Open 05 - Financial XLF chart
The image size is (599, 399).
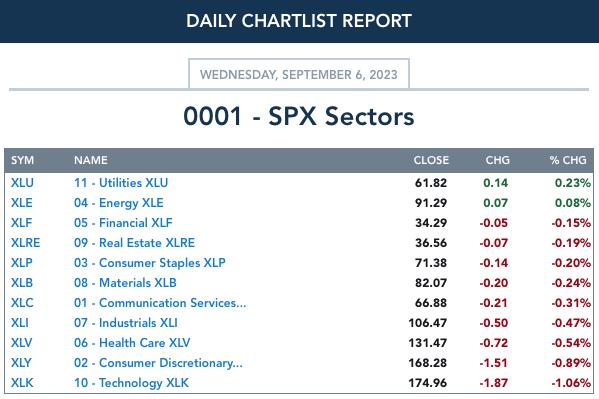(x=123, y=222)
